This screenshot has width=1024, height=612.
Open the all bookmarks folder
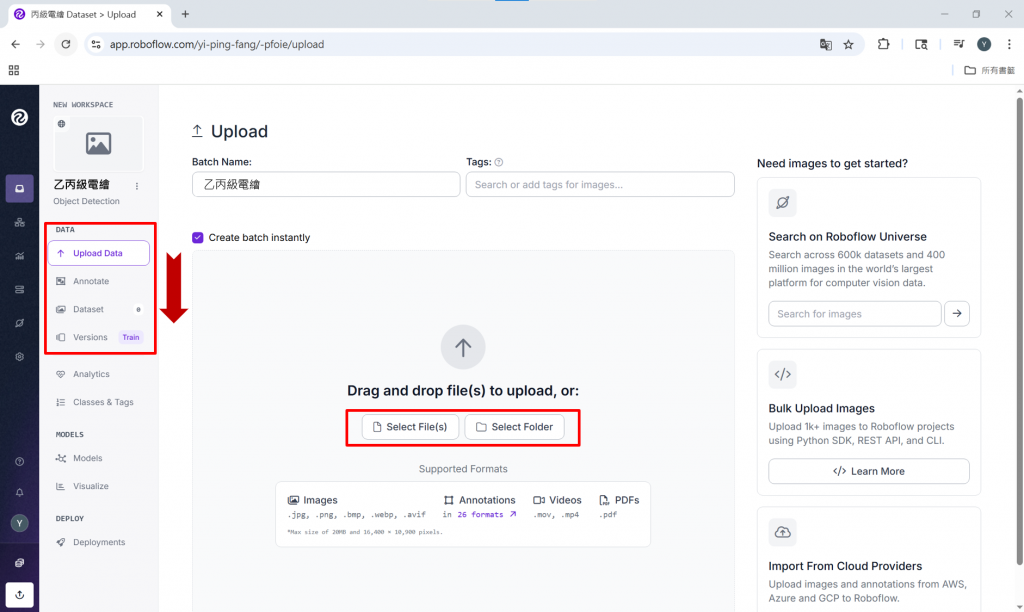point(989,71)
